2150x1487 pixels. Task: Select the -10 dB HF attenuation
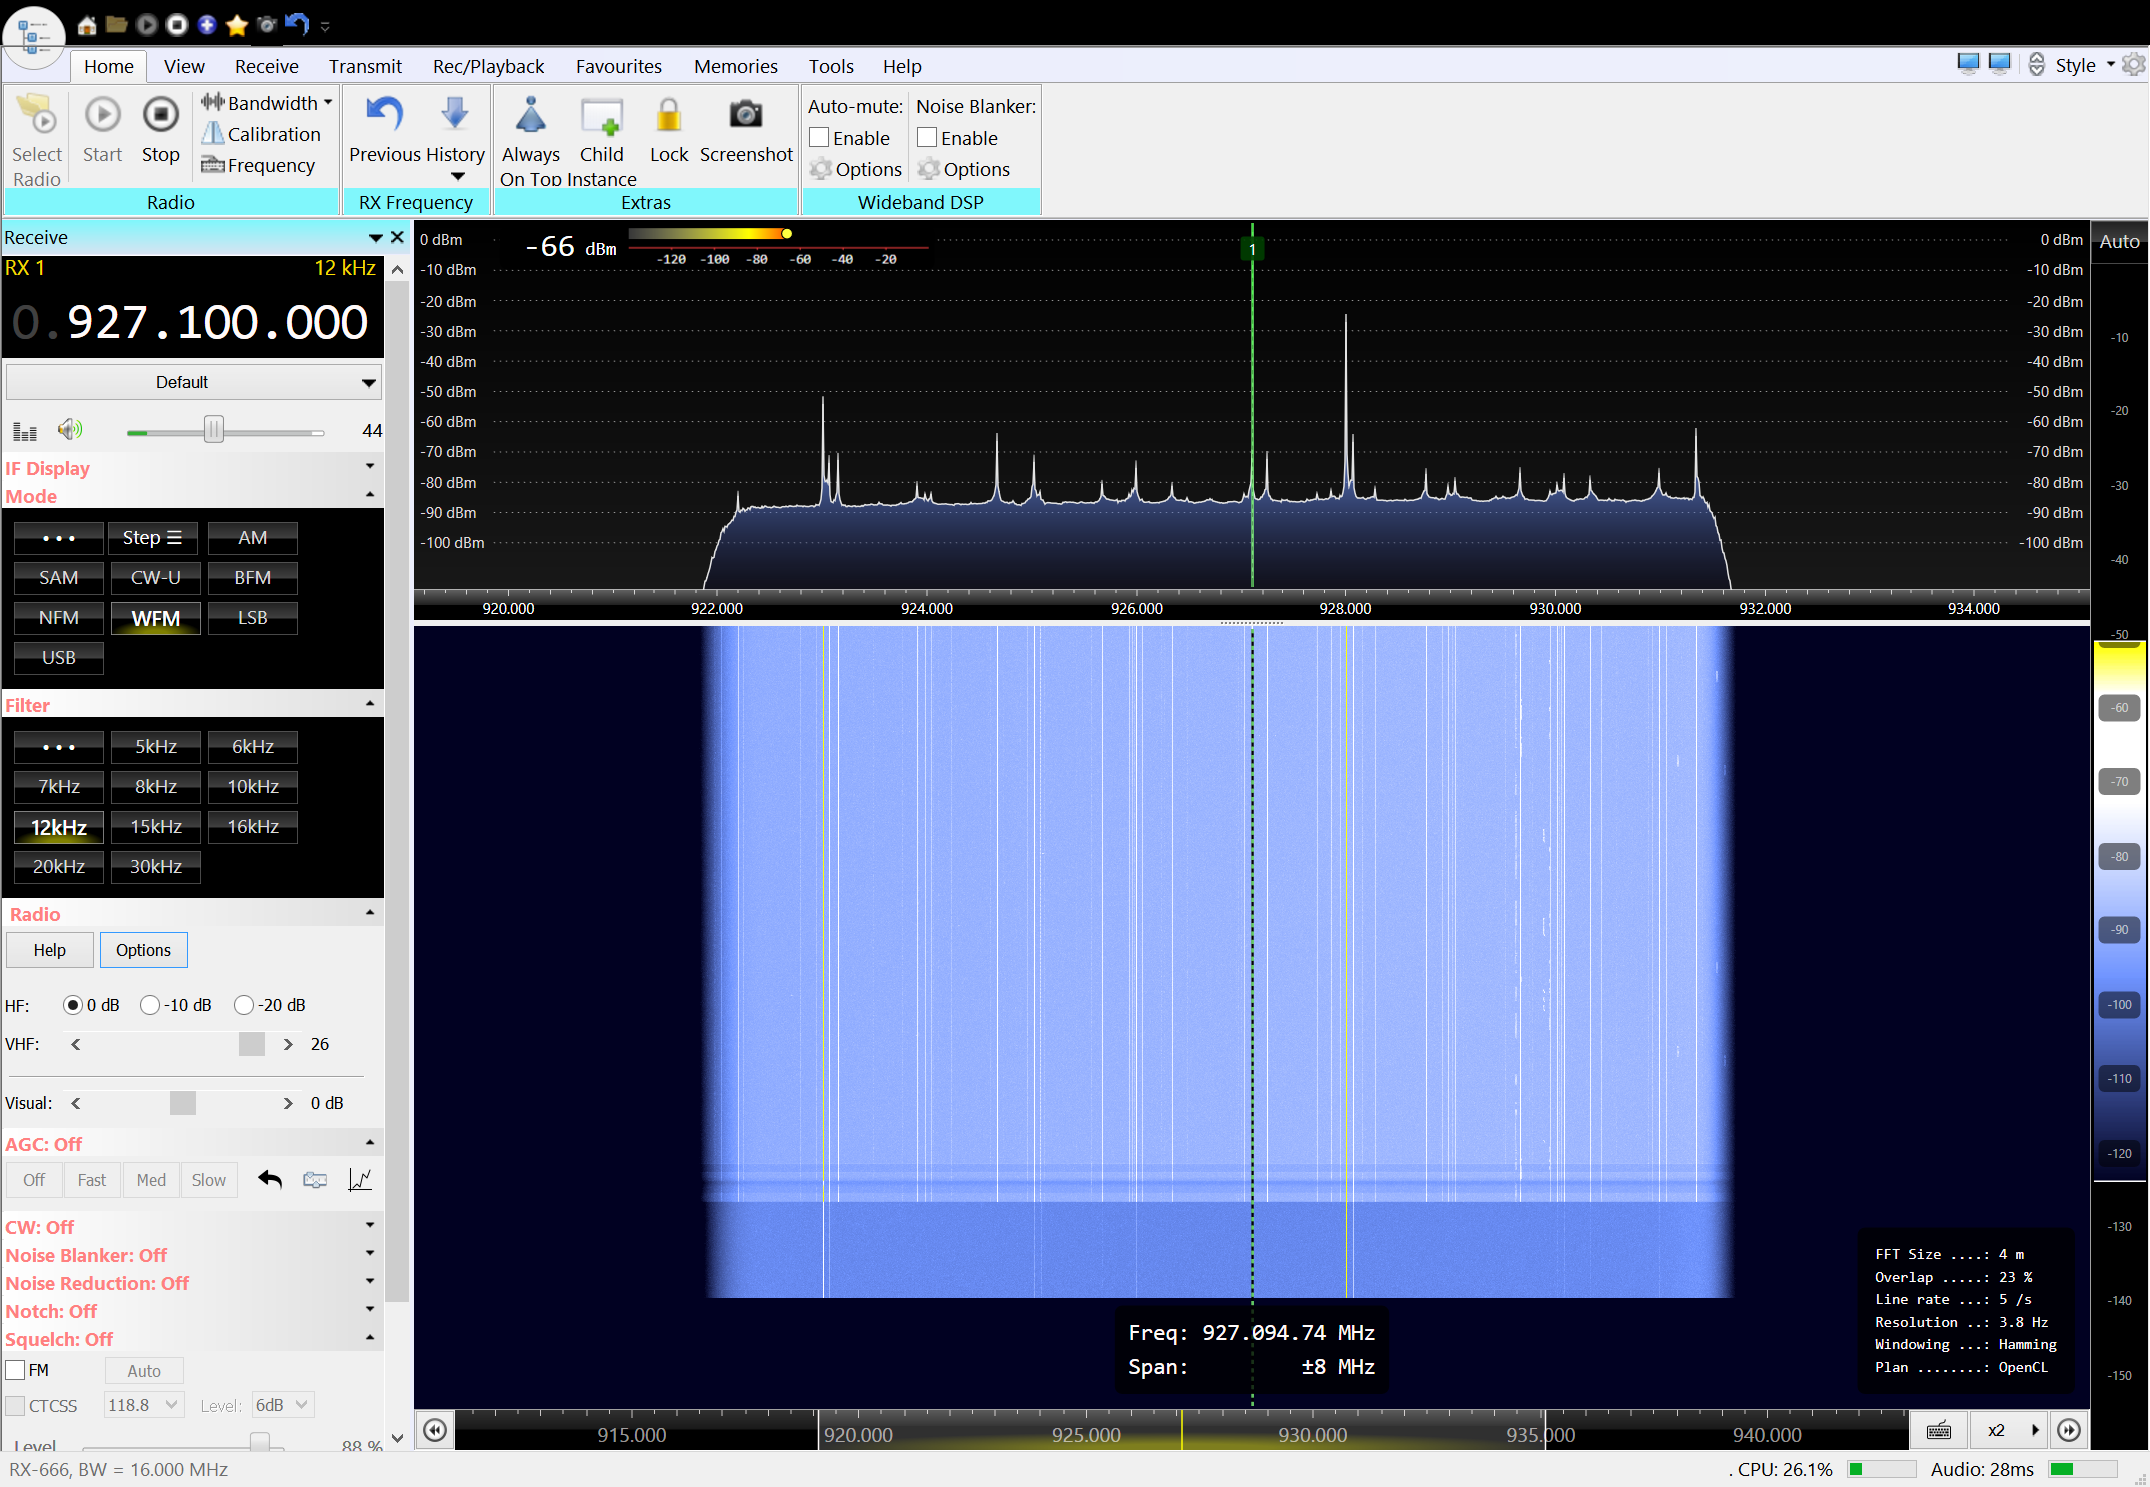151,1005
